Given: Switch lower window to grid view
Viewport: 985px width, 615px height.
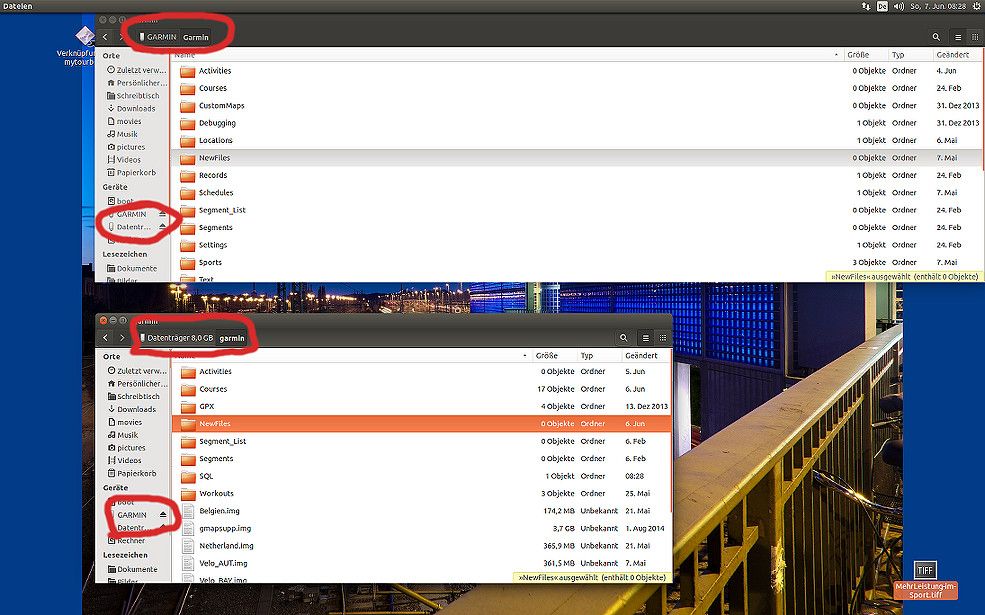Looking at the screenshot, I should [x=662, y=338].
